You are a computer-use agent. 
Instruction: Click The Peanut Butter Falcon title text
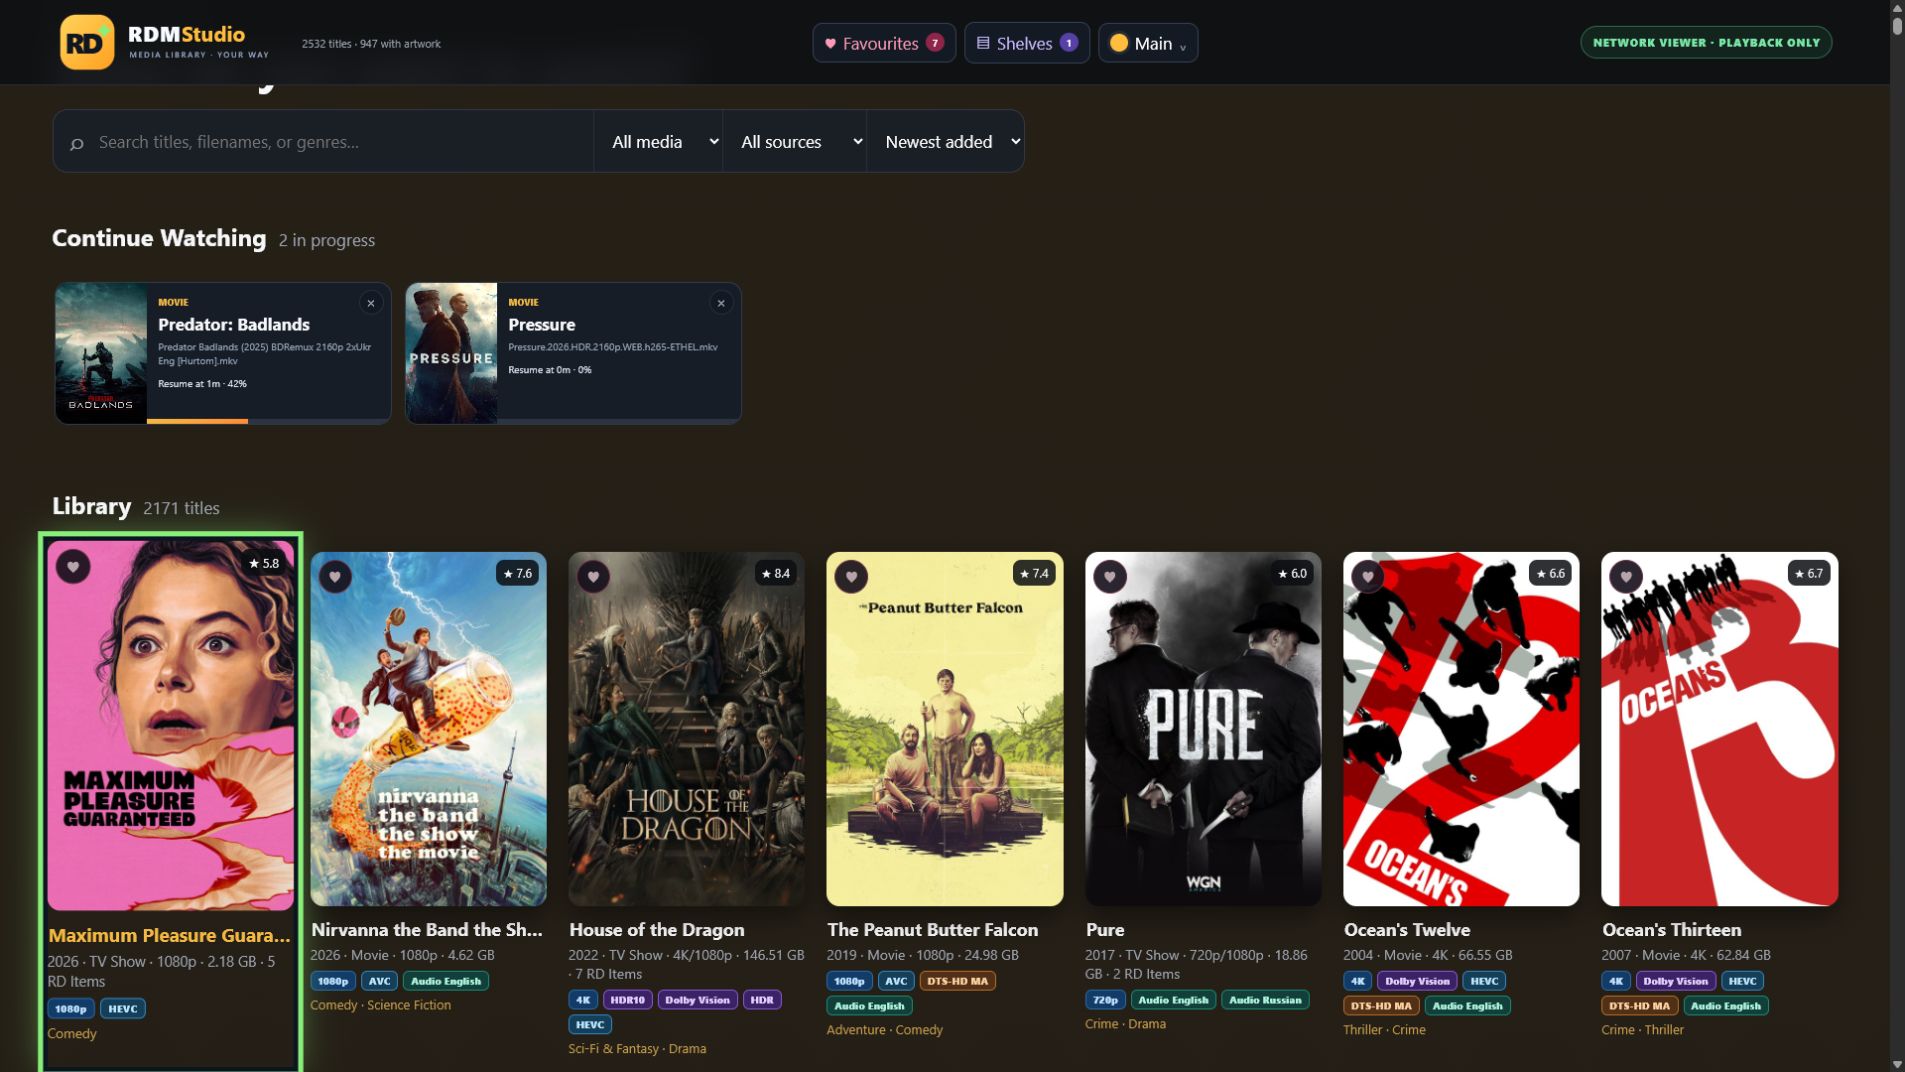tap(932, 930)
